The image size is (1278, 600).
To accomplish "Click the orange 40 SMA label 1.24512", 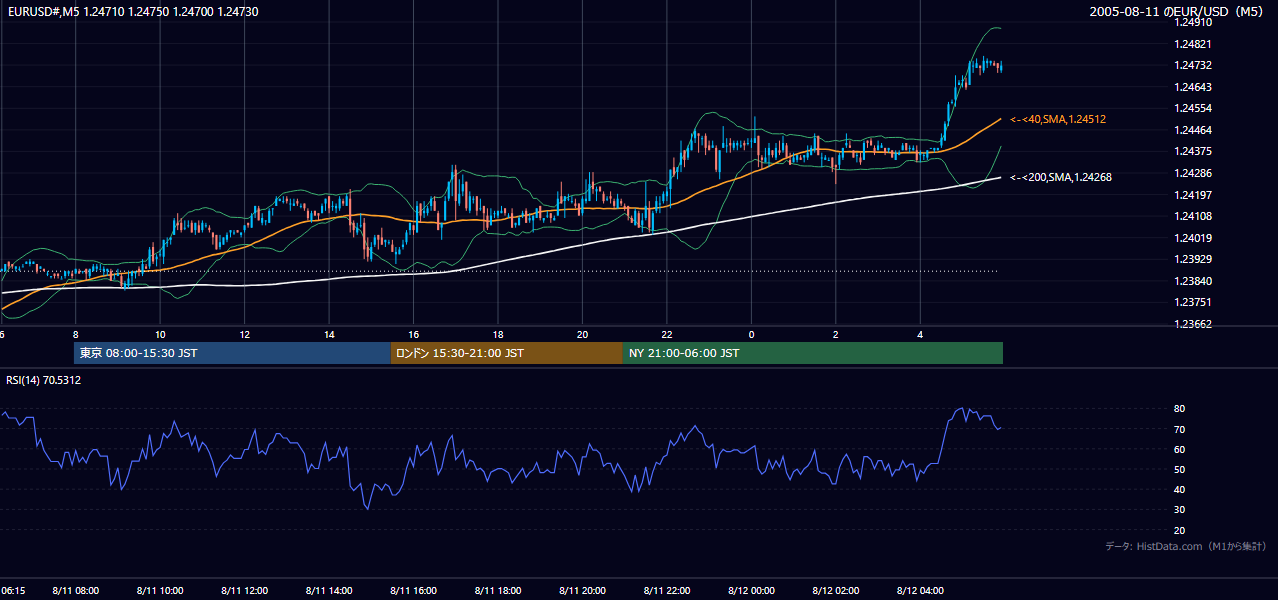I will pos(1059,119).
